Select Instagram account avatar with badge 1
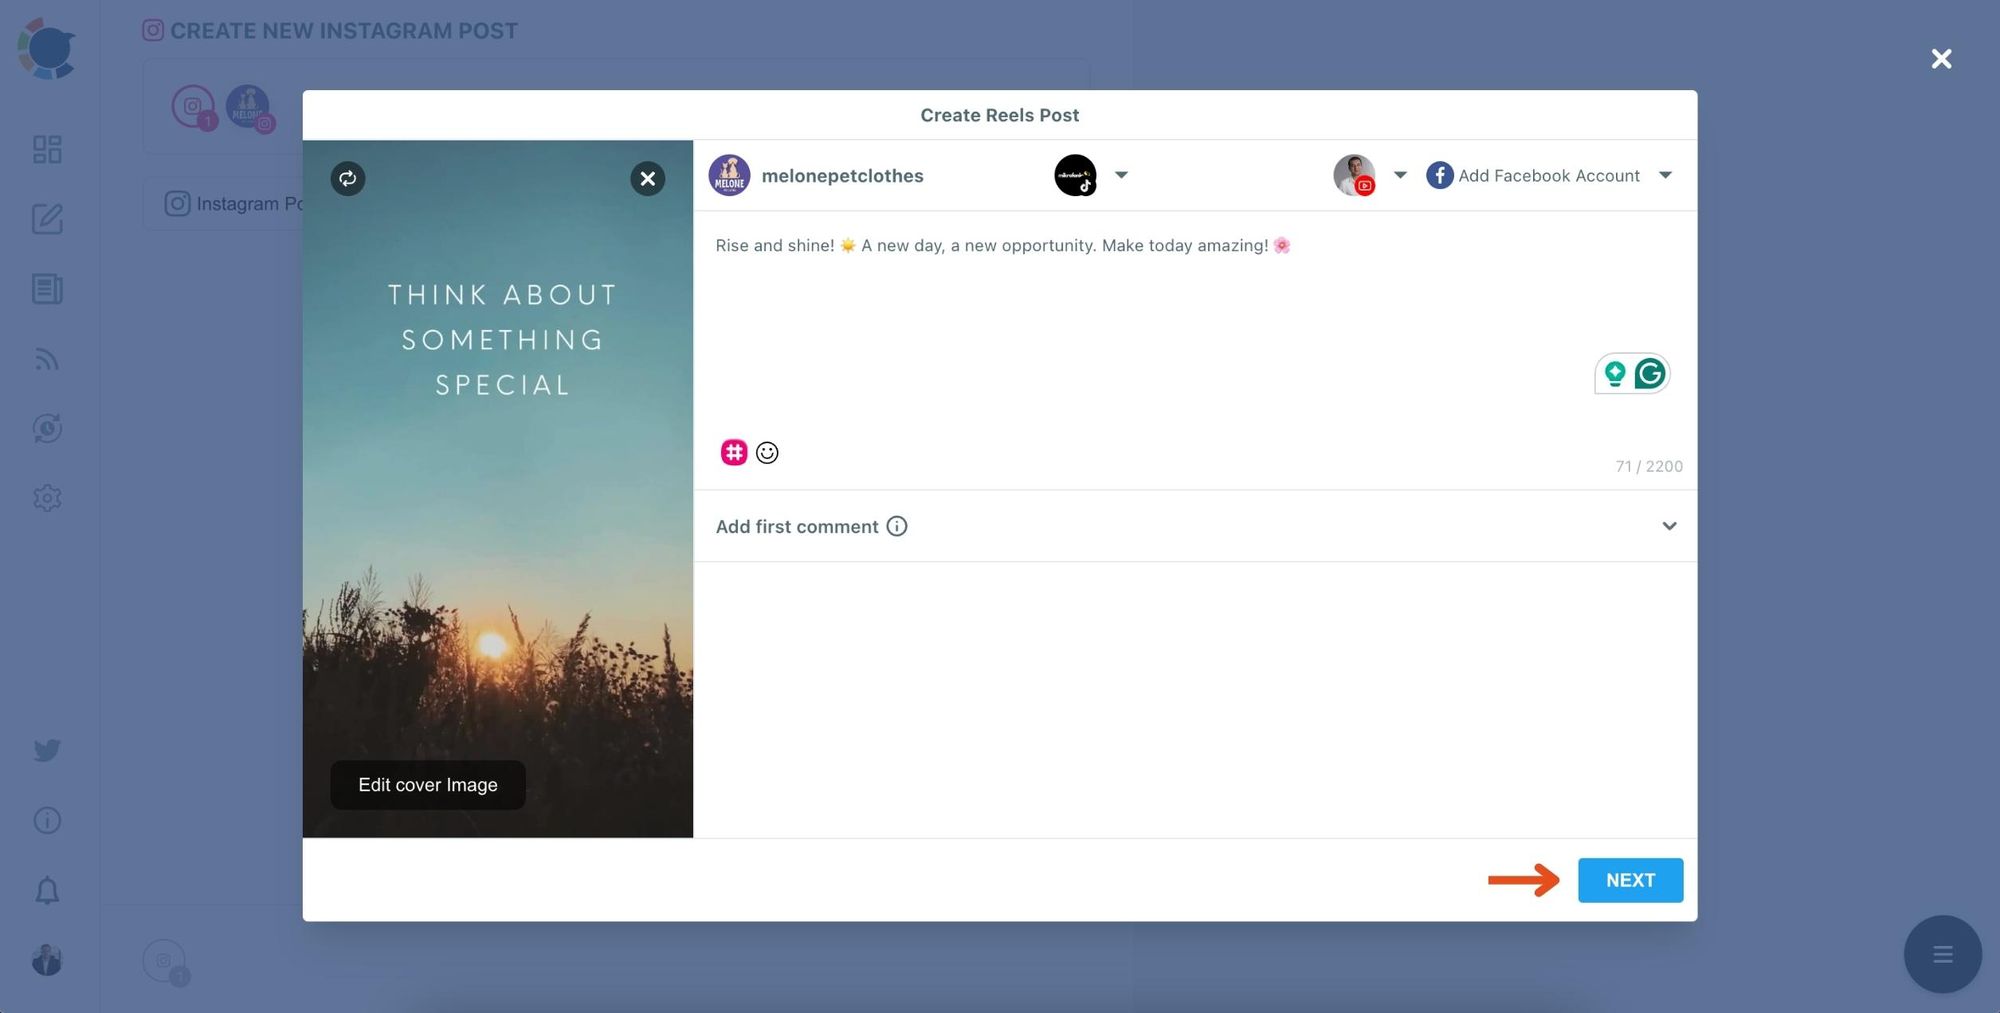 point(194,106)
